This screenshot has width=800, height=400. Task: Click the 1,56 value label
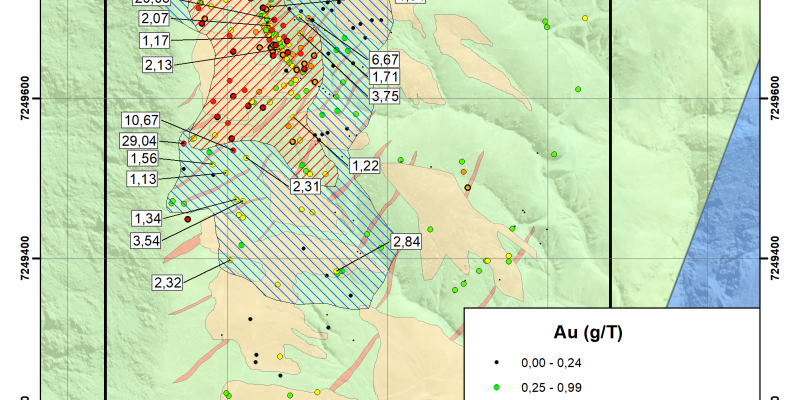pos(145,160)
